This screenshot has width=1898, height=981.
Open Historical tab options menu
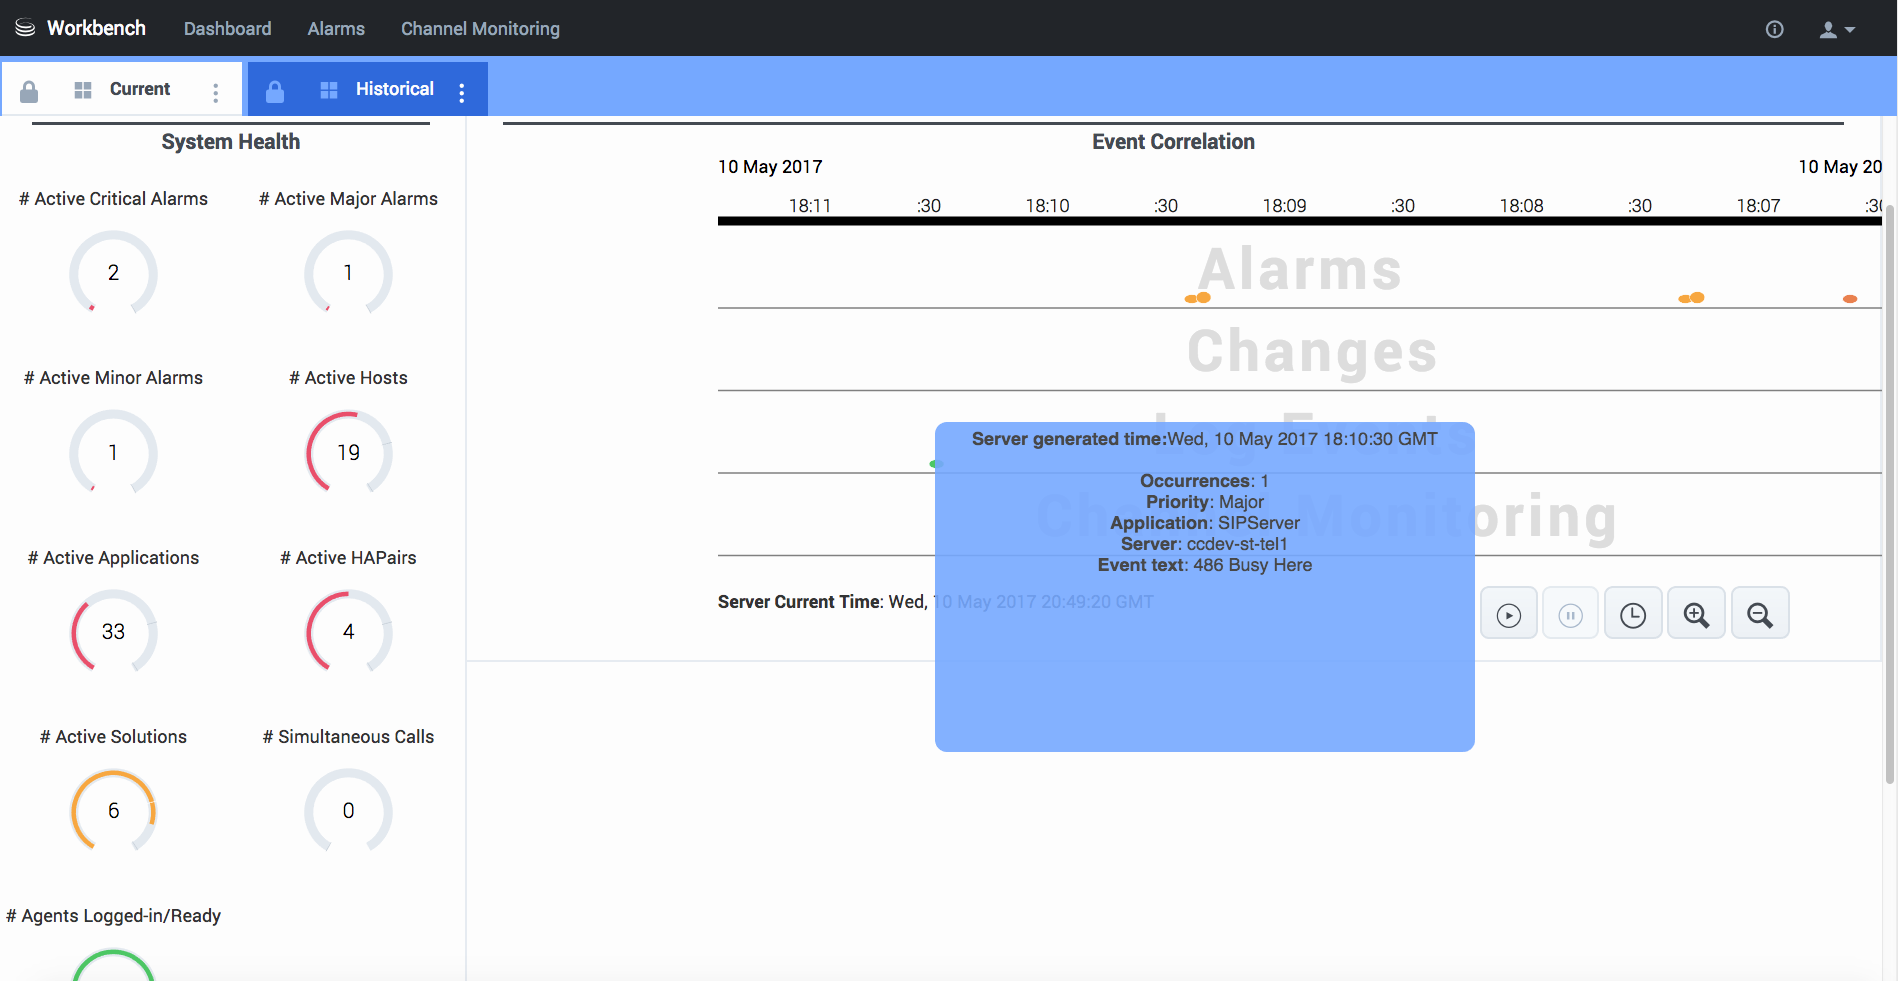pyautogui.click(x=461, y=92)
